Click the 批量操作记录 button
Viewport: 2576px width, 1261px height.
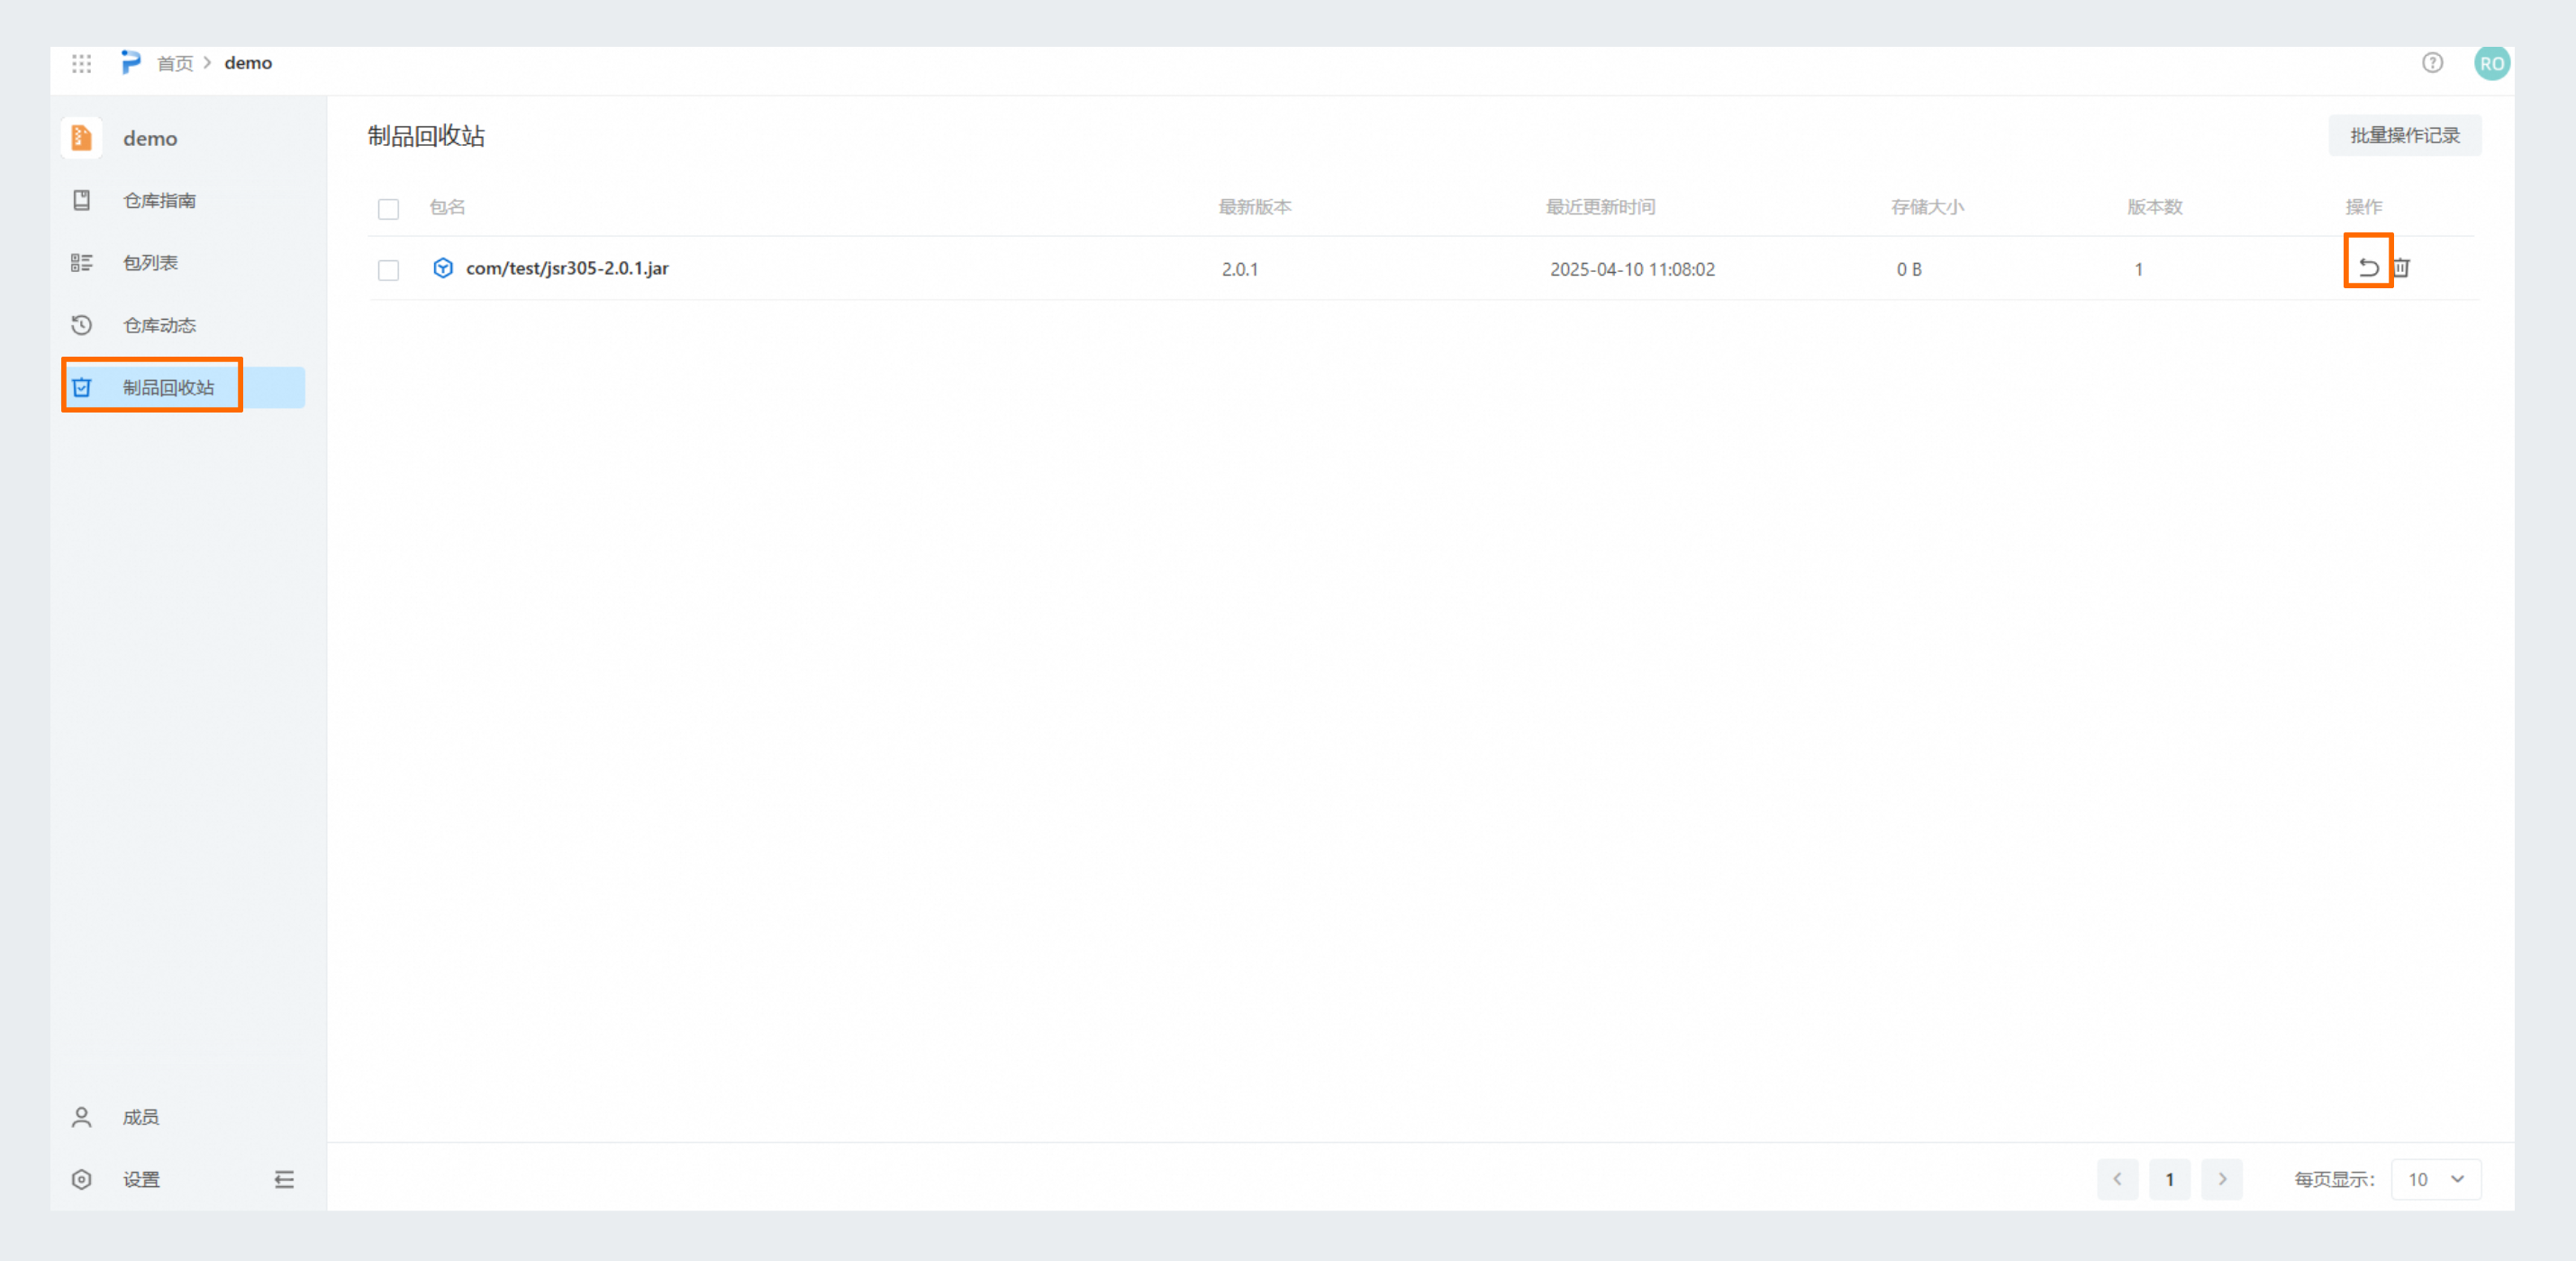click(x=2404, y=135)
